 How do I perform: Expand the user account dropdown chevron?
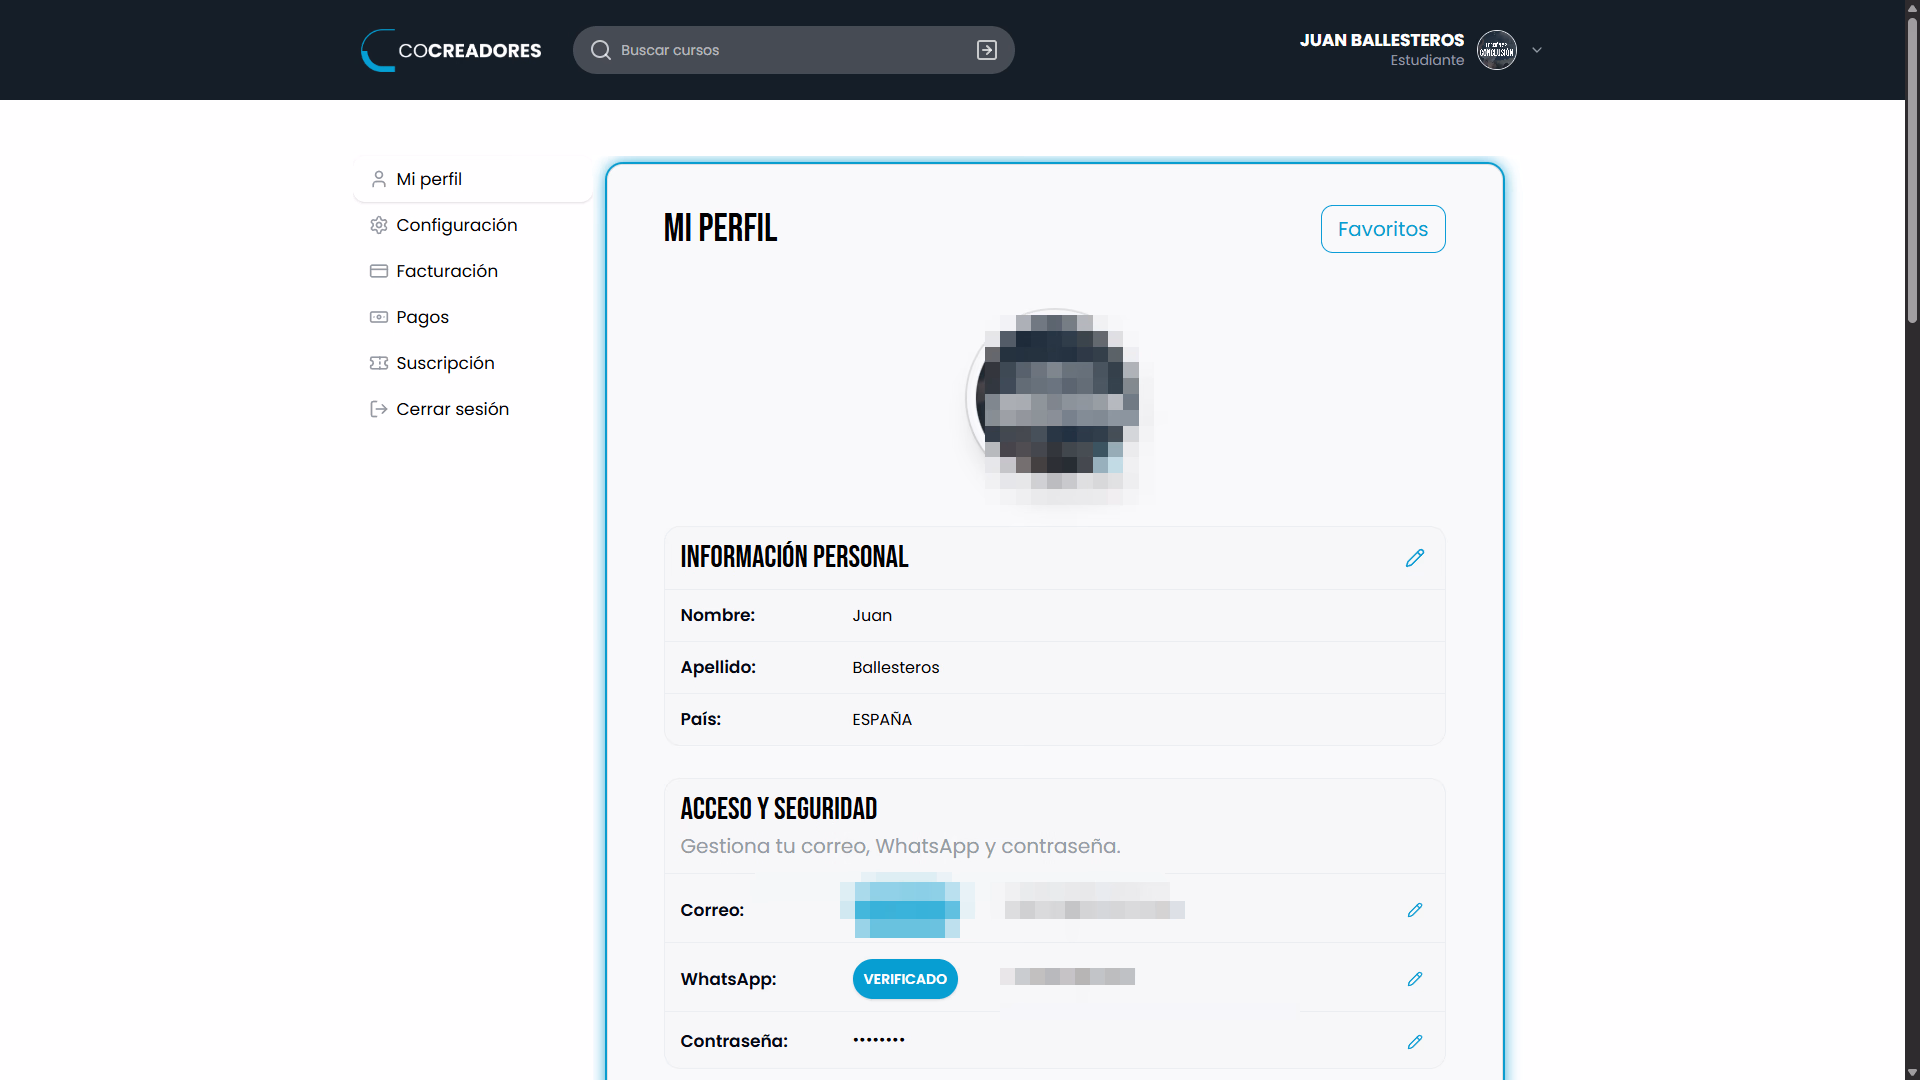tap(1537, 50)
